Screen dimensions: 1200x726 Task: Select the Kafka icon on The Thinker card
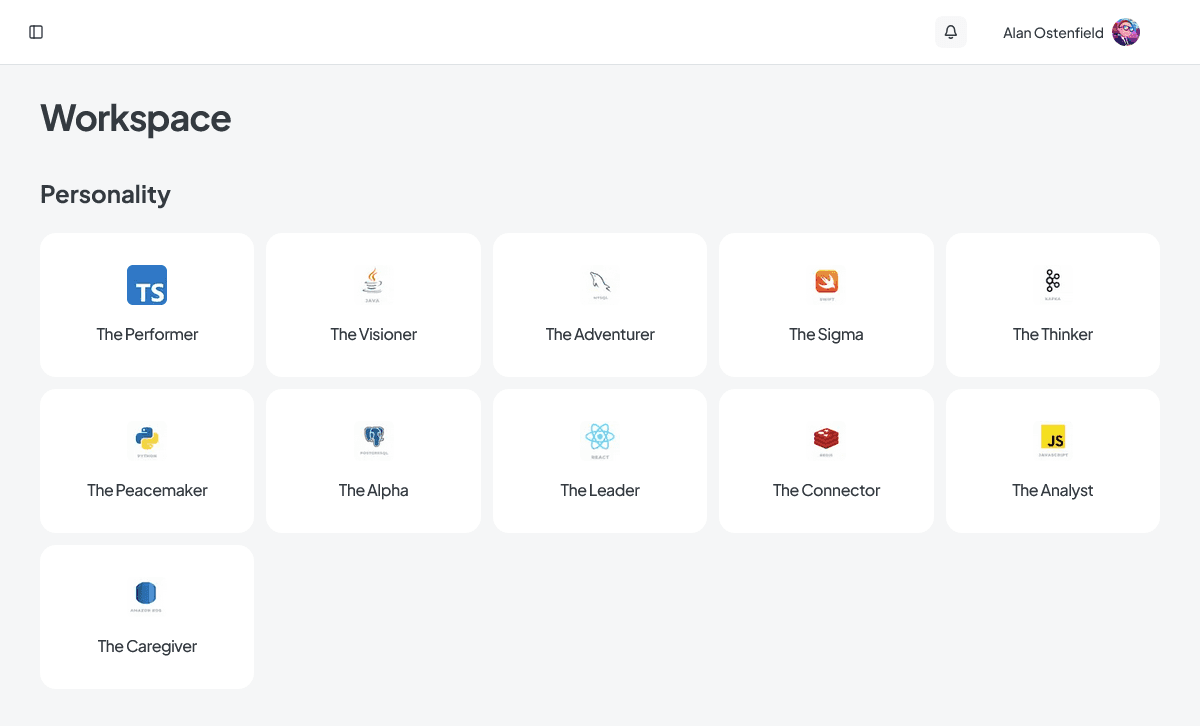(1052, 283)
